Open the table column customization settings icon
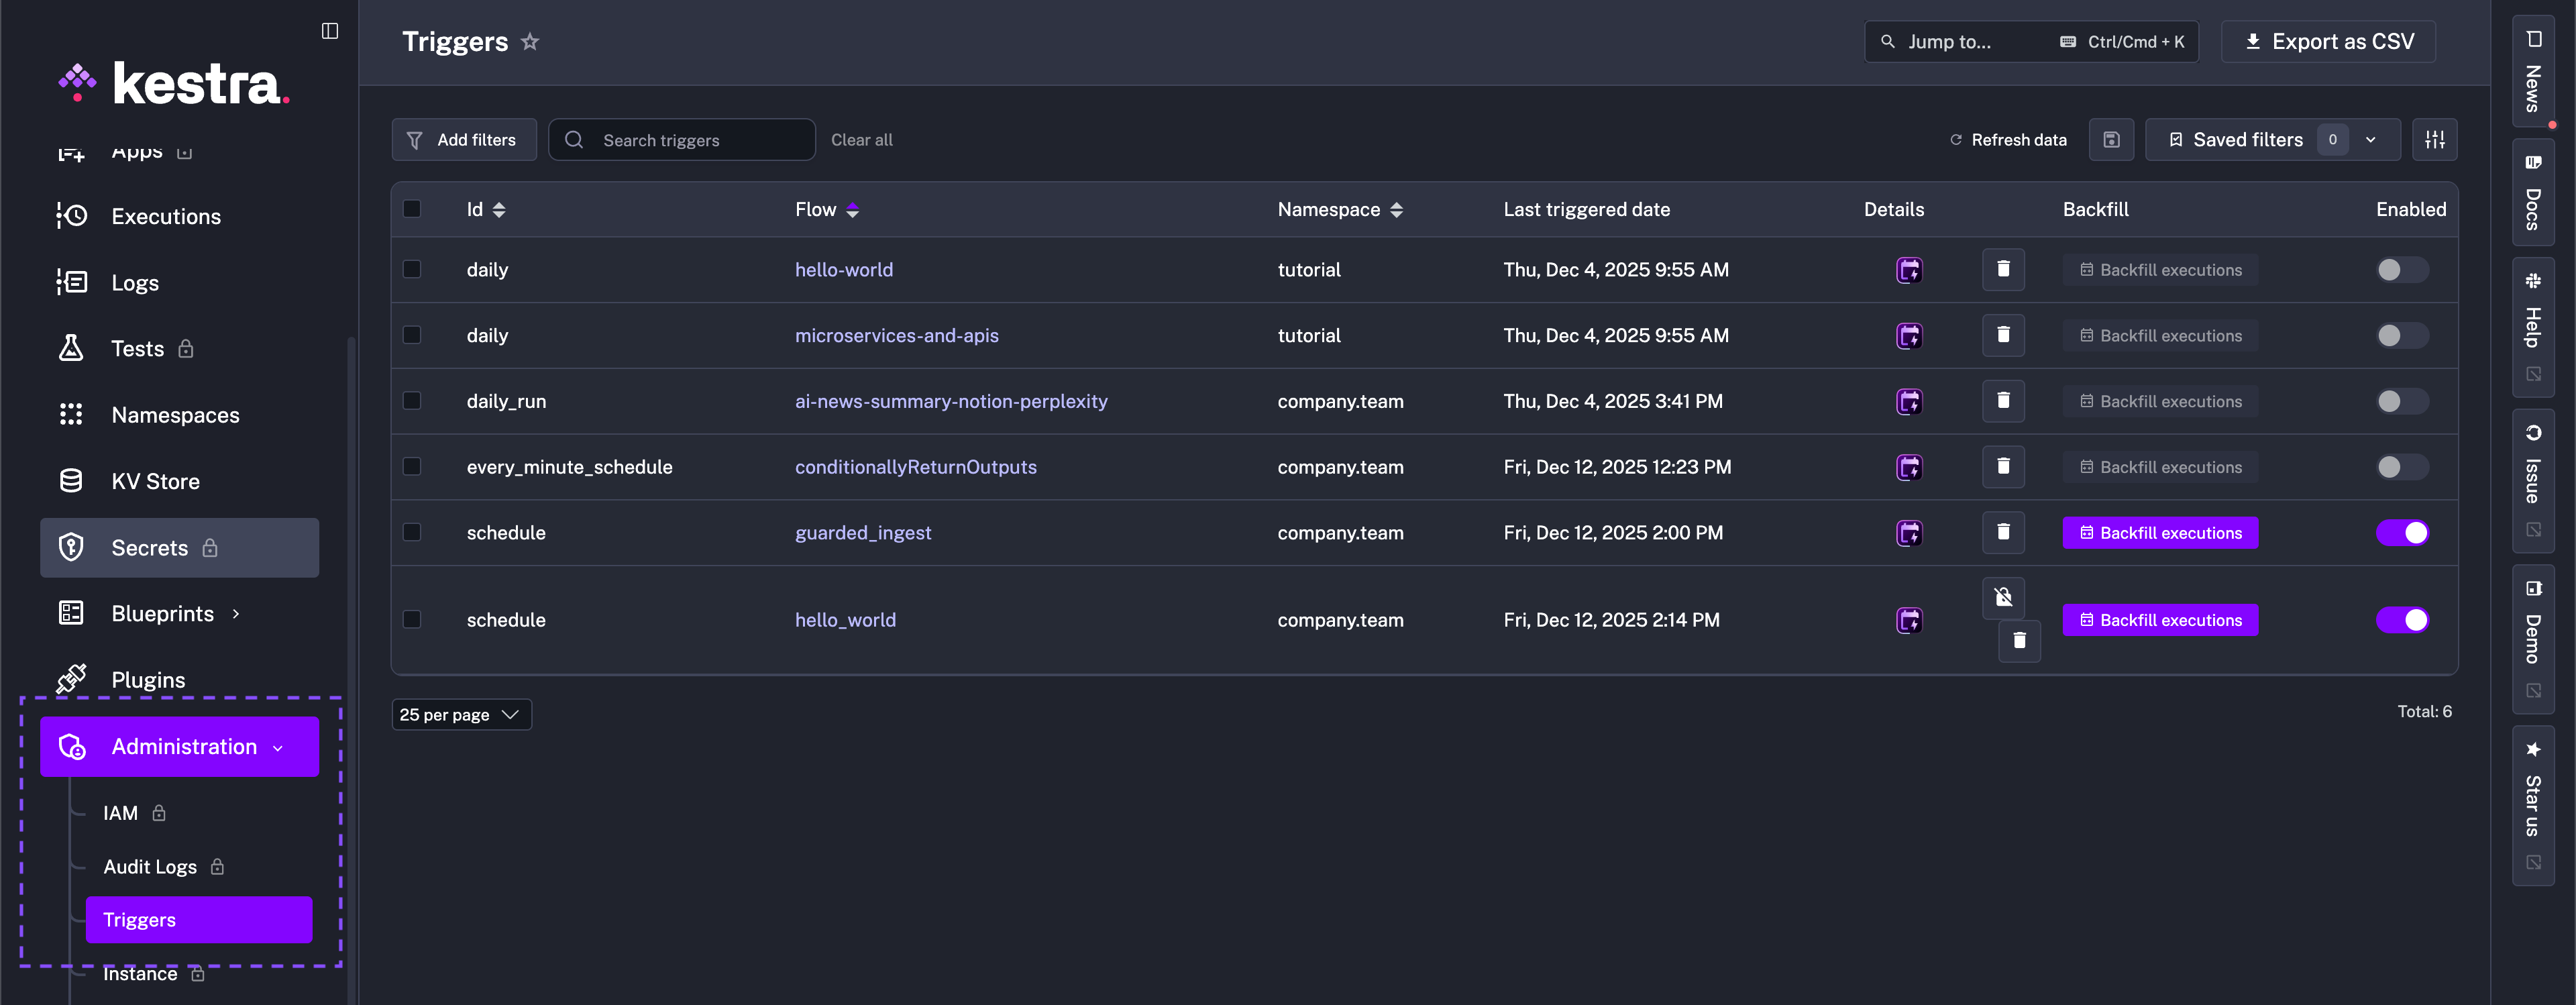Screen dimensions: 2576x1005 pos(2434,140)
